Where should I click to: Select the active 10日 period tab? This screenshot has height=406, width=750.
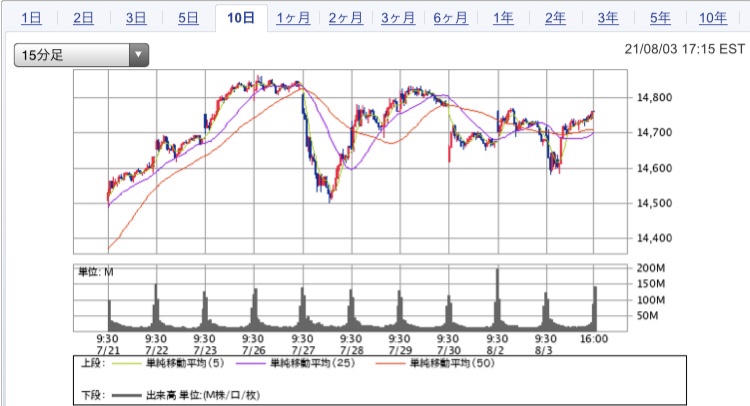tap(241, 18)
